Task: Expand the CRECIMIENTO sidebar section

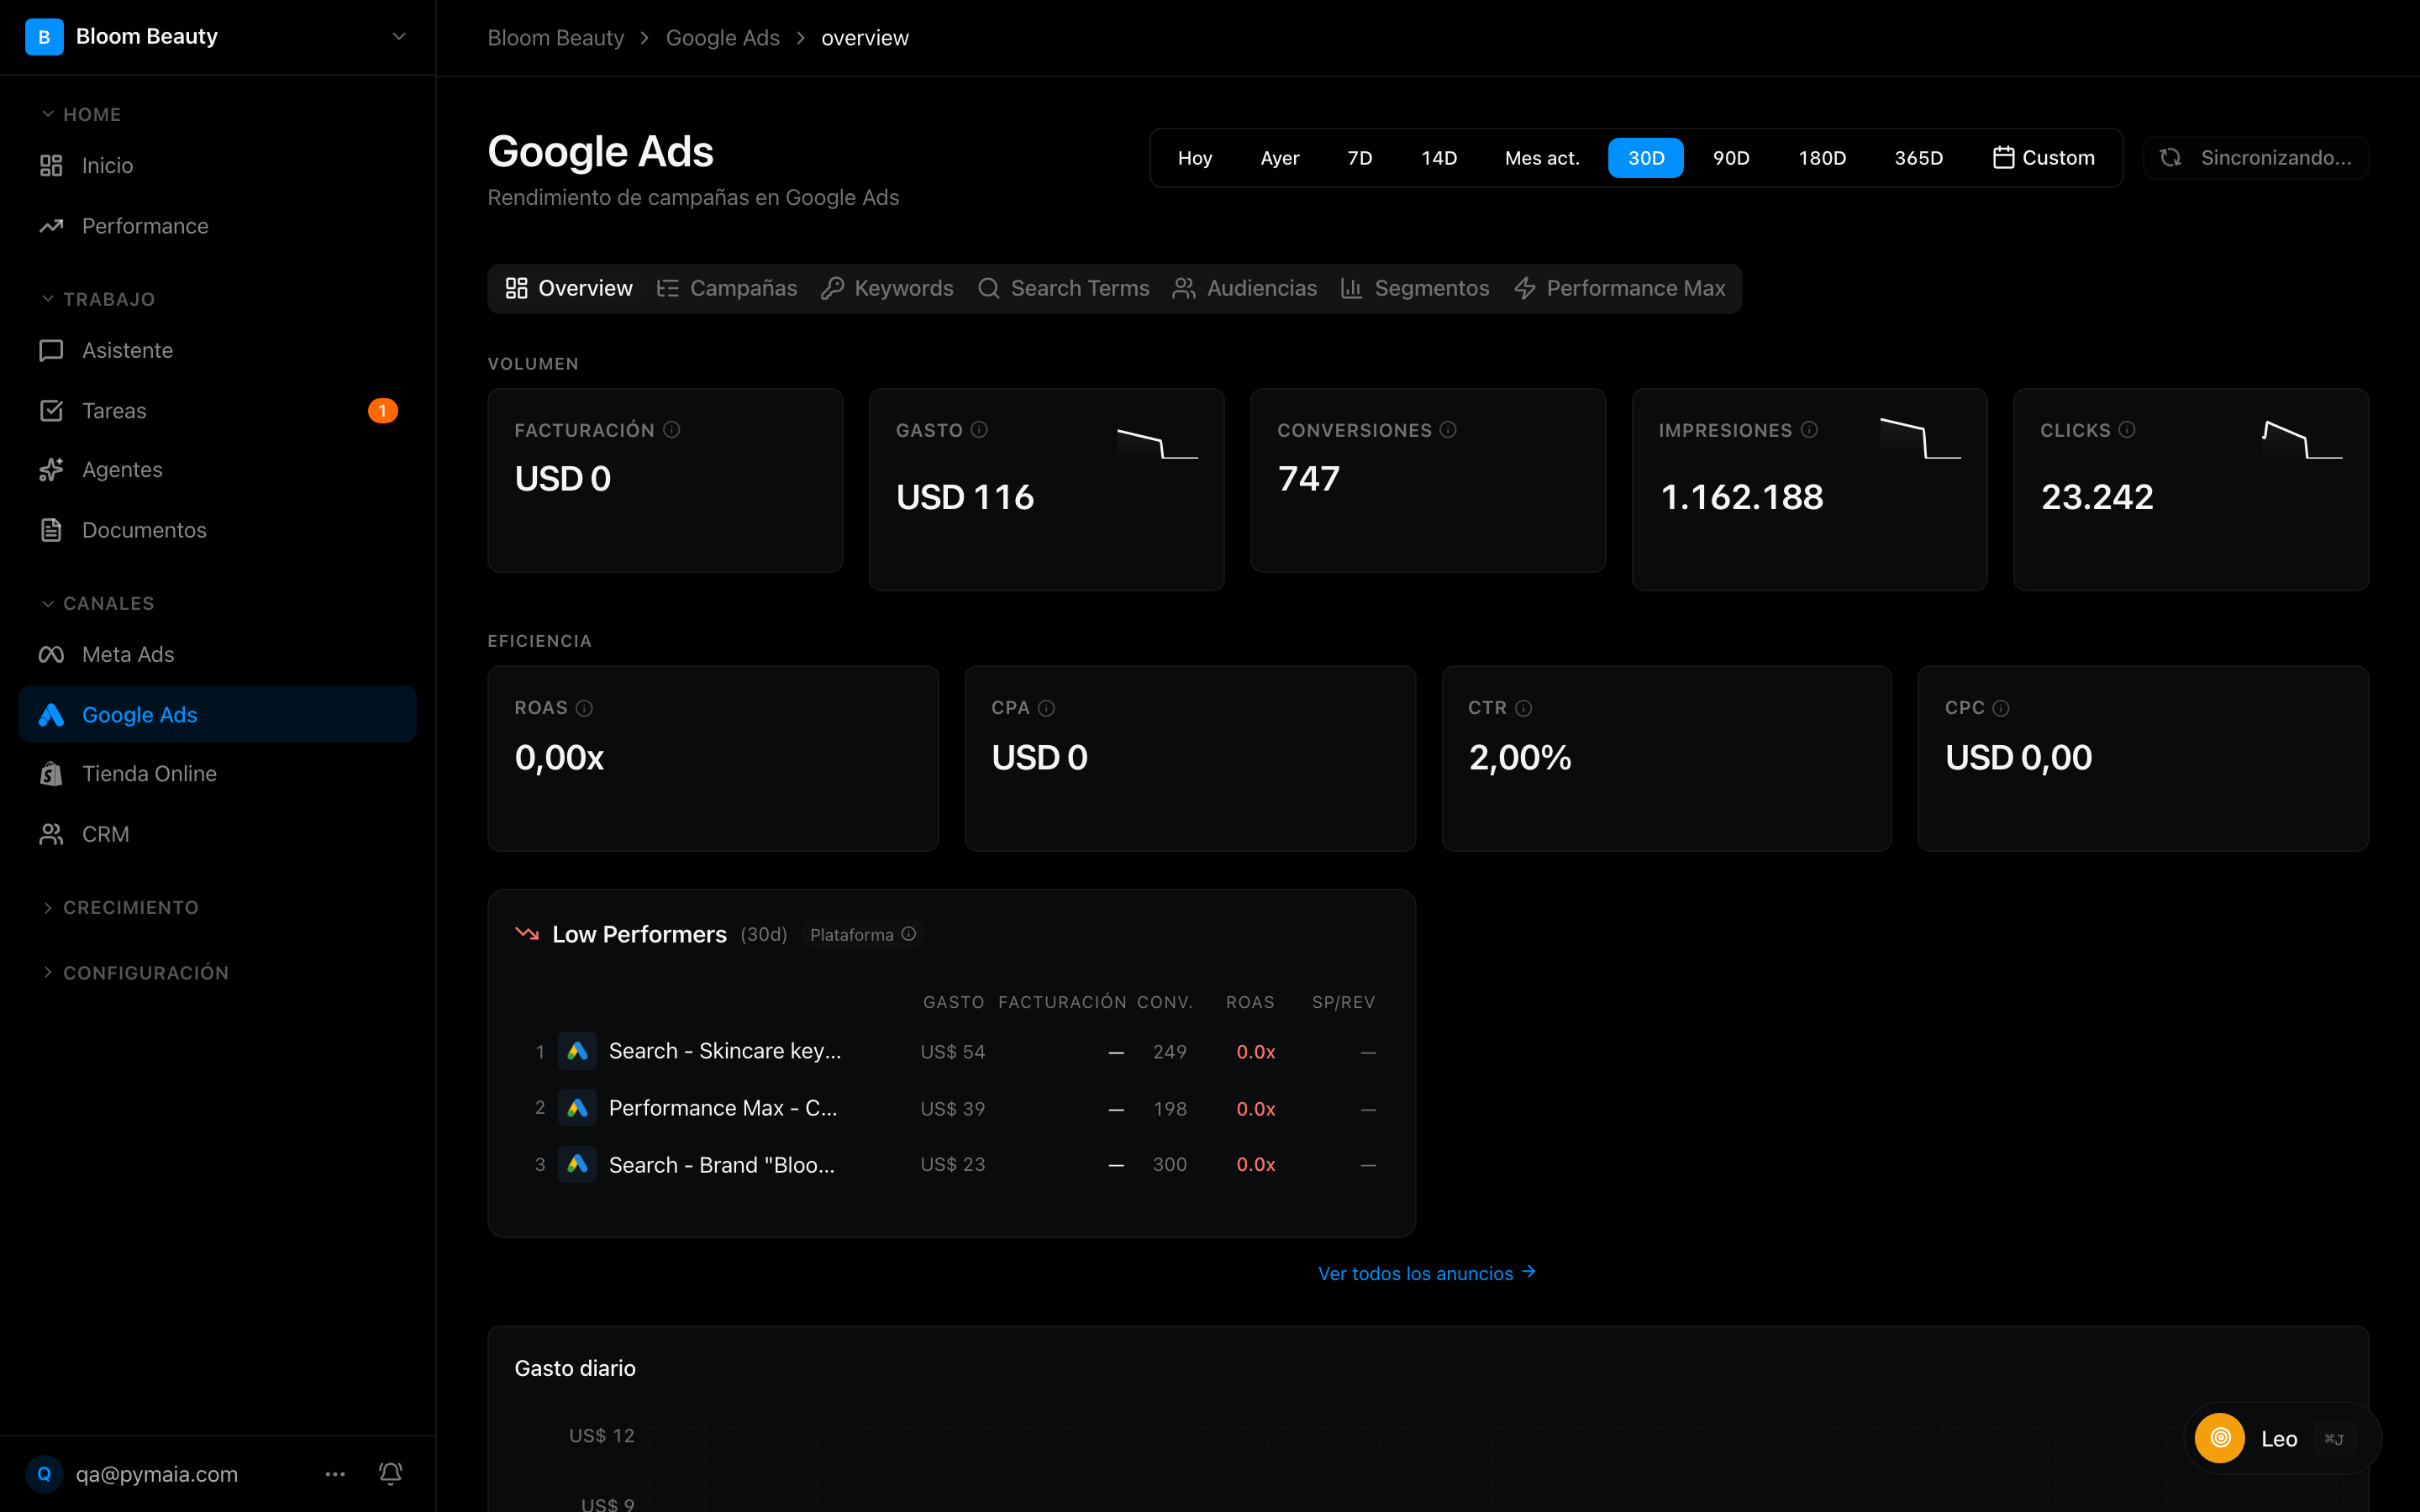Action: pos(120,907)
